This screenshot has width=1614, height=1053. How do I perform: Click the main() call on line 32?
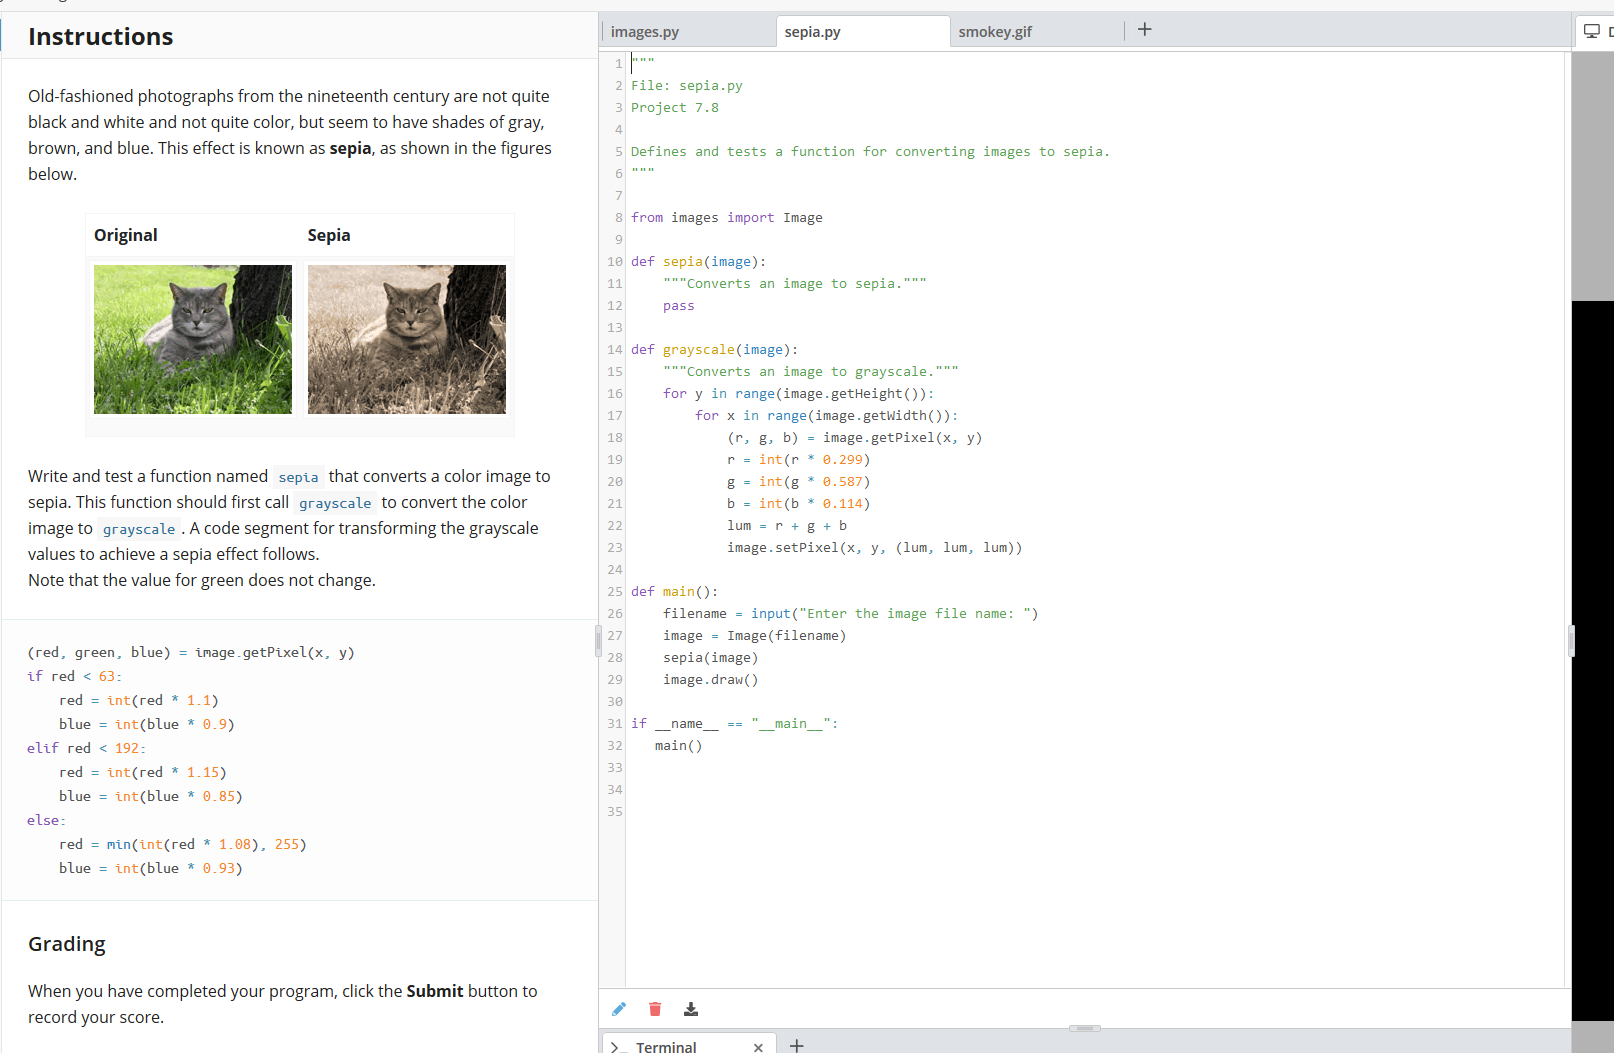pos(678,745)
